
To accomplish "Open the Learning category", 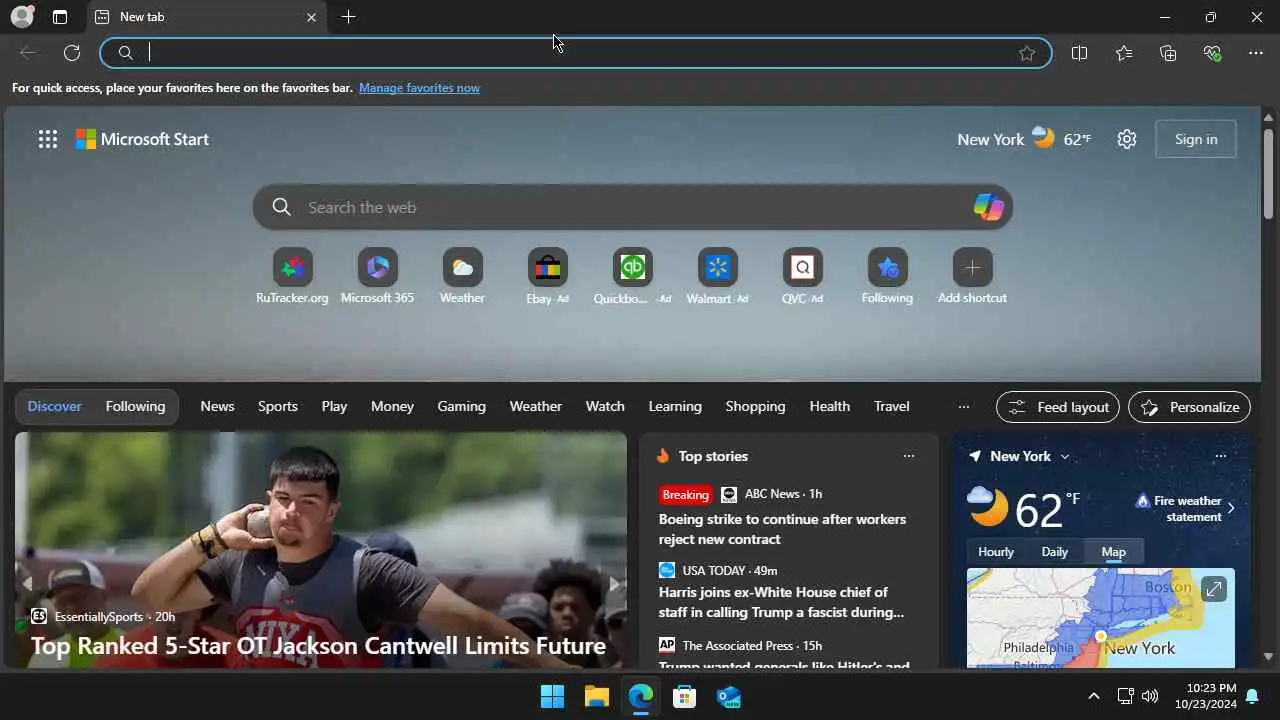I will pyautogui.click(x=675, y=406).
